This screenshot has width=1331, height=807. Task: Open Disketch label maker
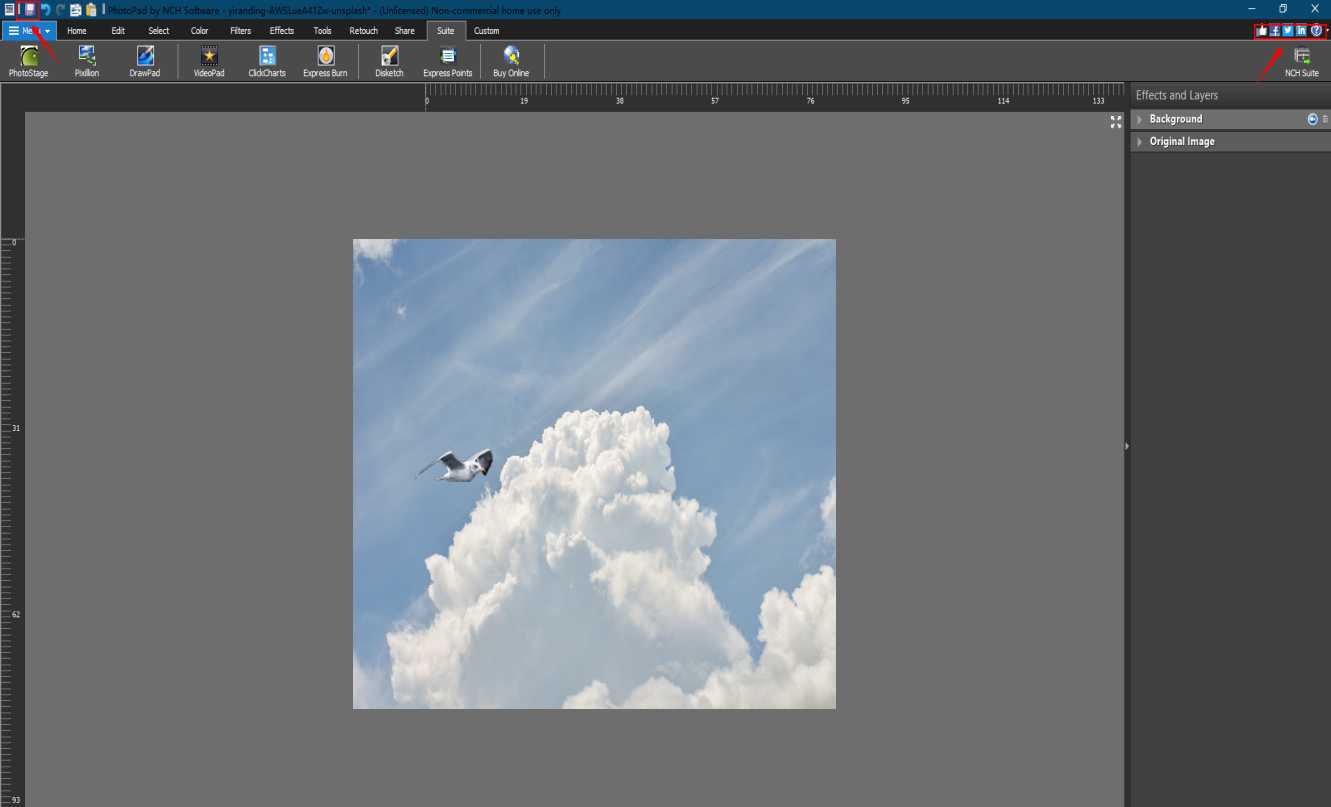tap(389, 62)
